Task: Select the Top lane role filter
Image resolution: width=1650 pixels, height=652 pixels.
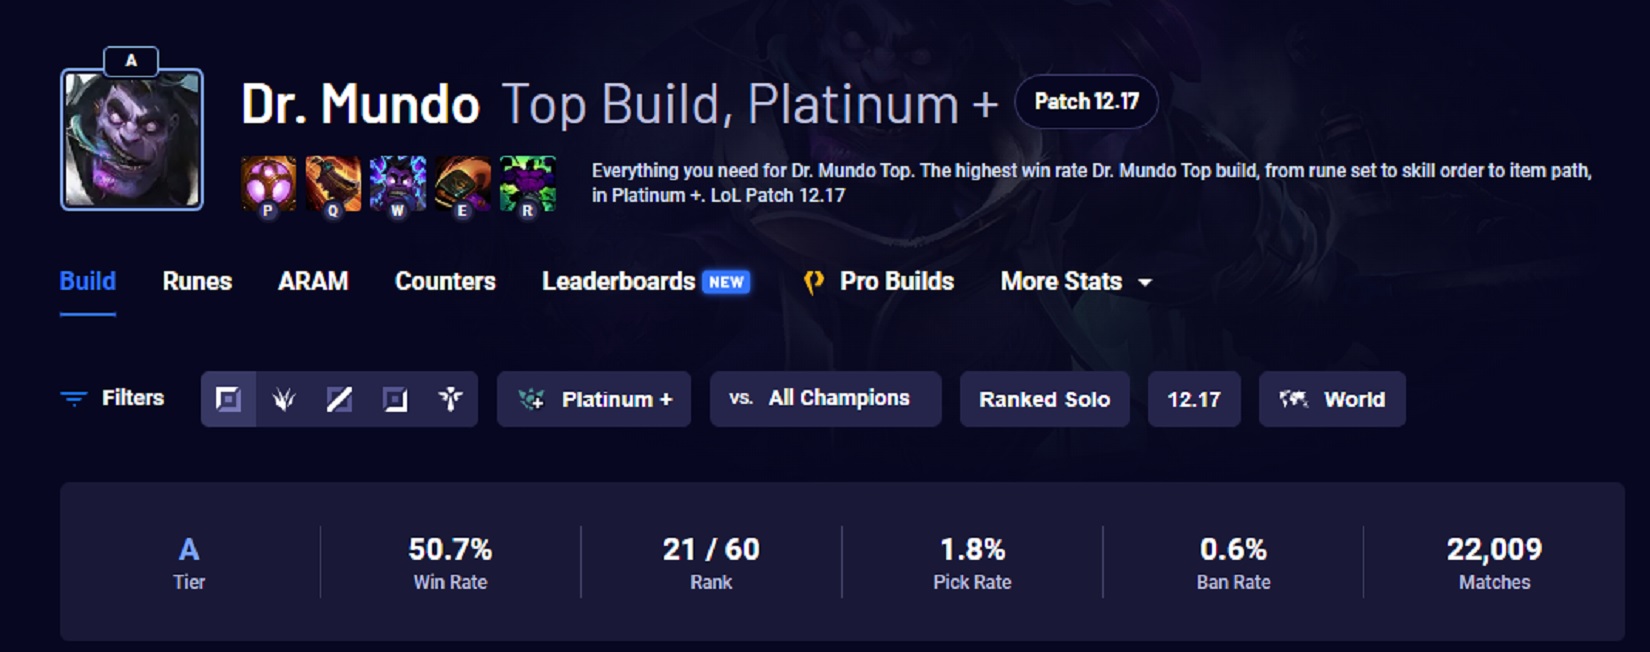Action: (x=229, y=400)
